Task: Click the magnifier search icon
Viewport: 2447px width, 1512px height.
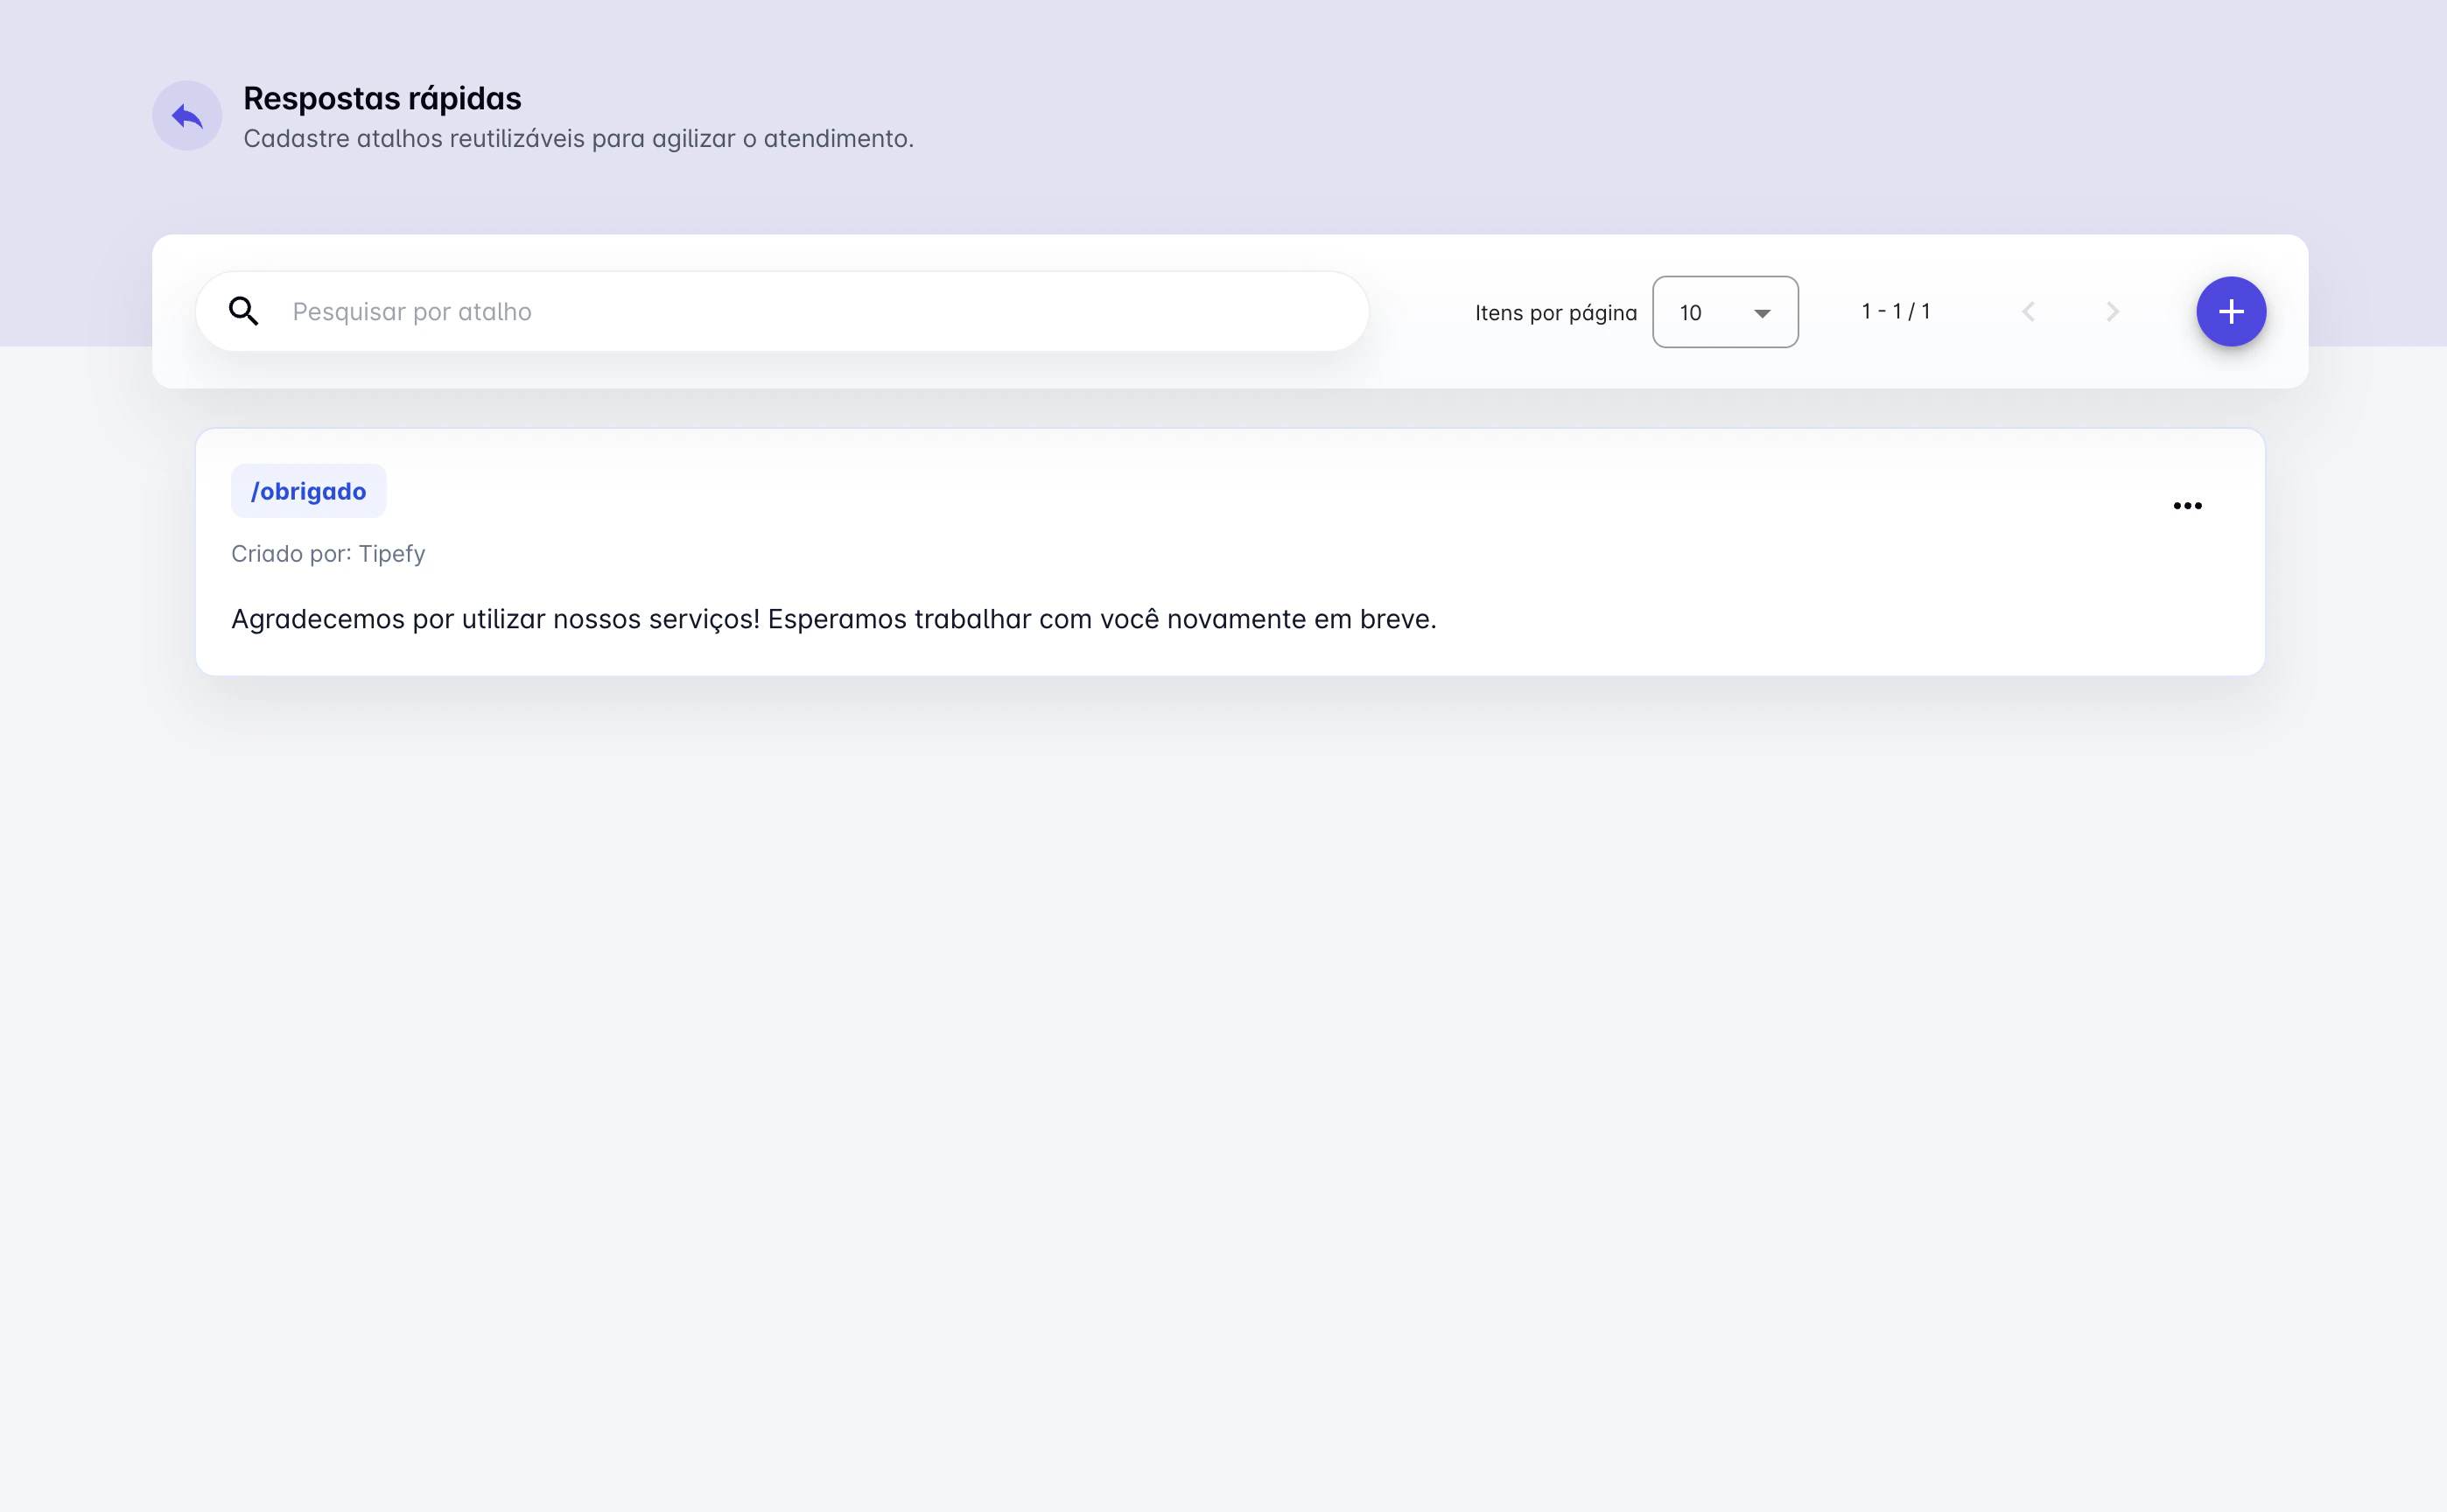Action: (x=243, y=312)
